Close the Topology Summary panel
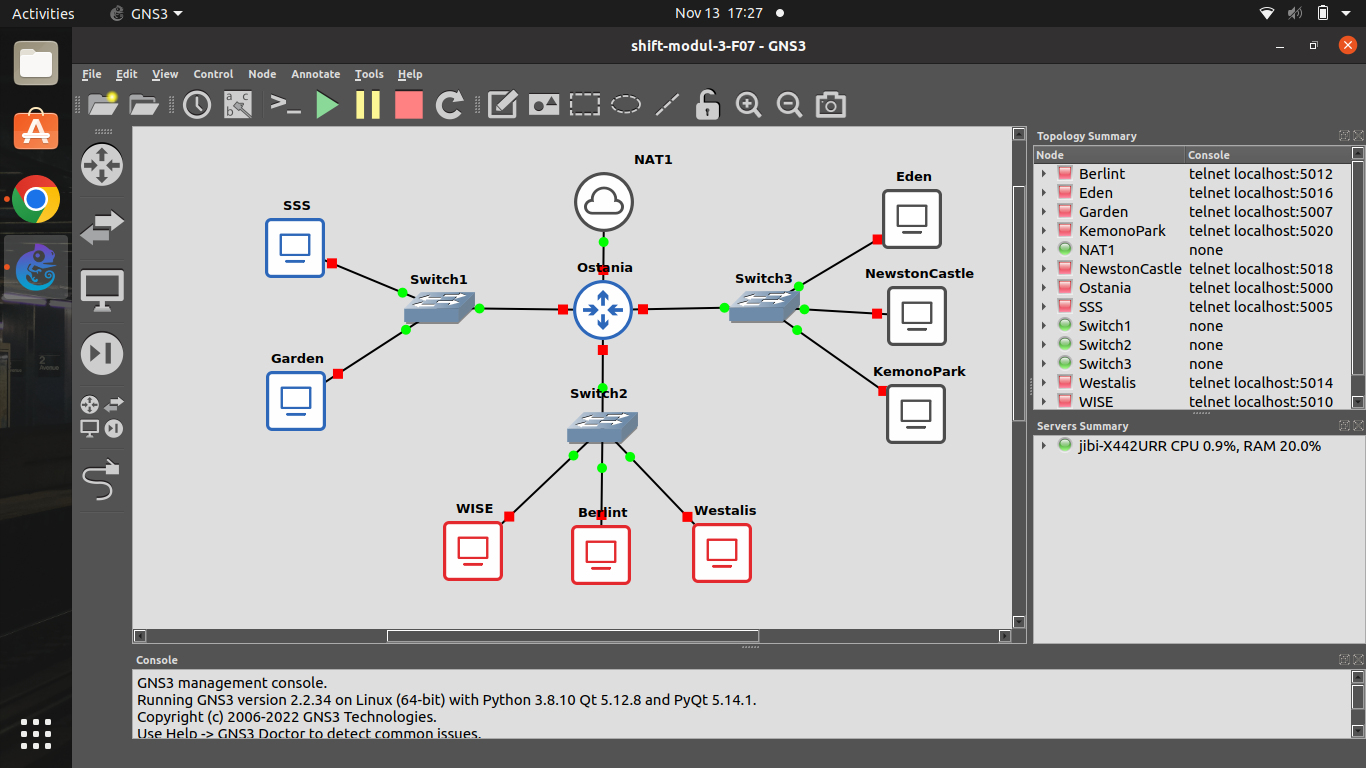 tap(1358, 136)
